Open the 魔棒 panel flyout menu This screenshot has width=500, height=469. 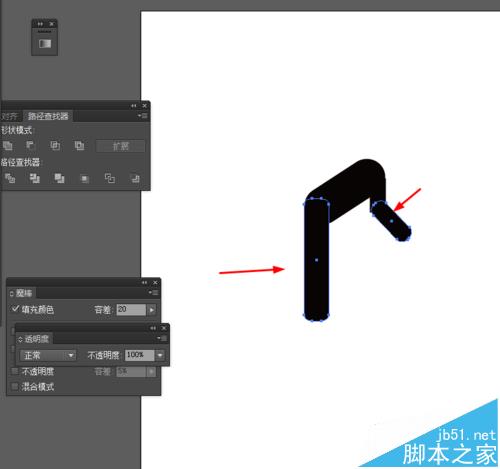(x=154, y=293)
